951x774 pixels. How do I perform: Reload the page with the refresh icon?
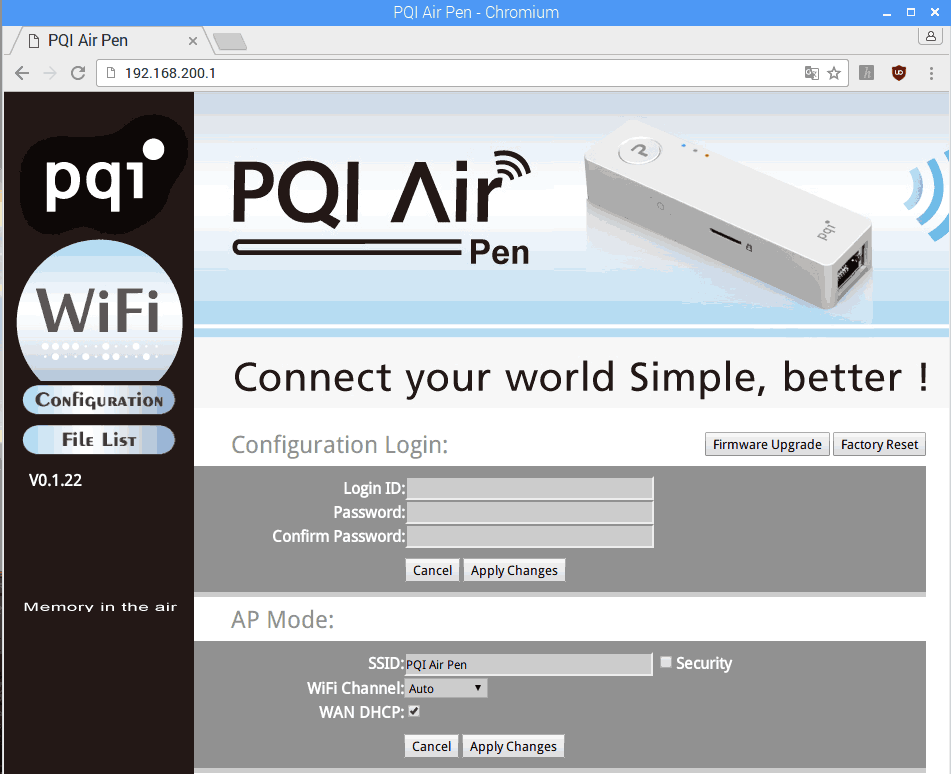(x=78, y=73)
